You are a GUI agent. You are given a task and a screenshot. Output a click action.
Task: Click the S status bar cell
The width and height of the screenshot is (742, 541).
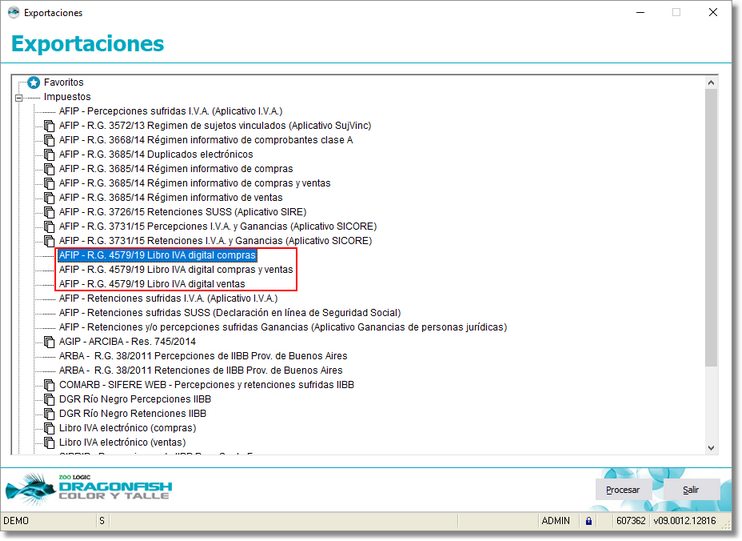[102, 521]
